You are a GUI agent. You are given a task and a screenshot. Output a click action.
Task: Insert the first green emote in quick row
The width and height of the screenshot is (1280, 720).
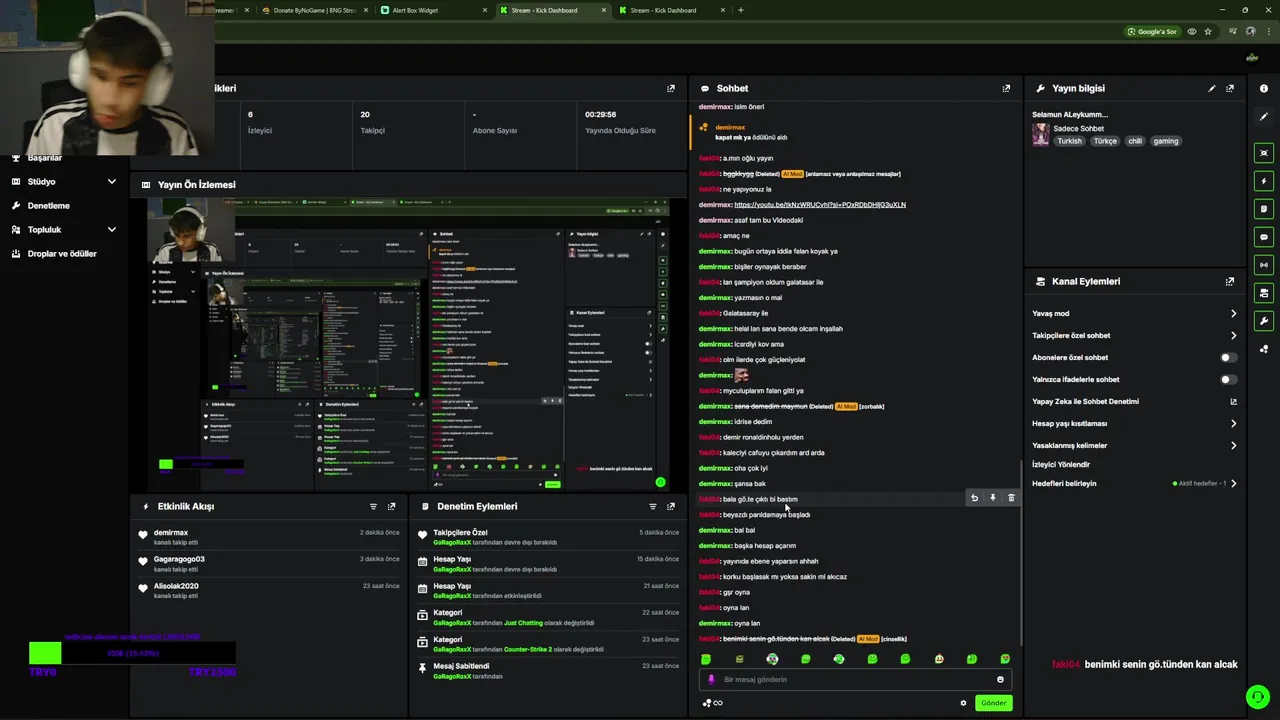(706, 659)
